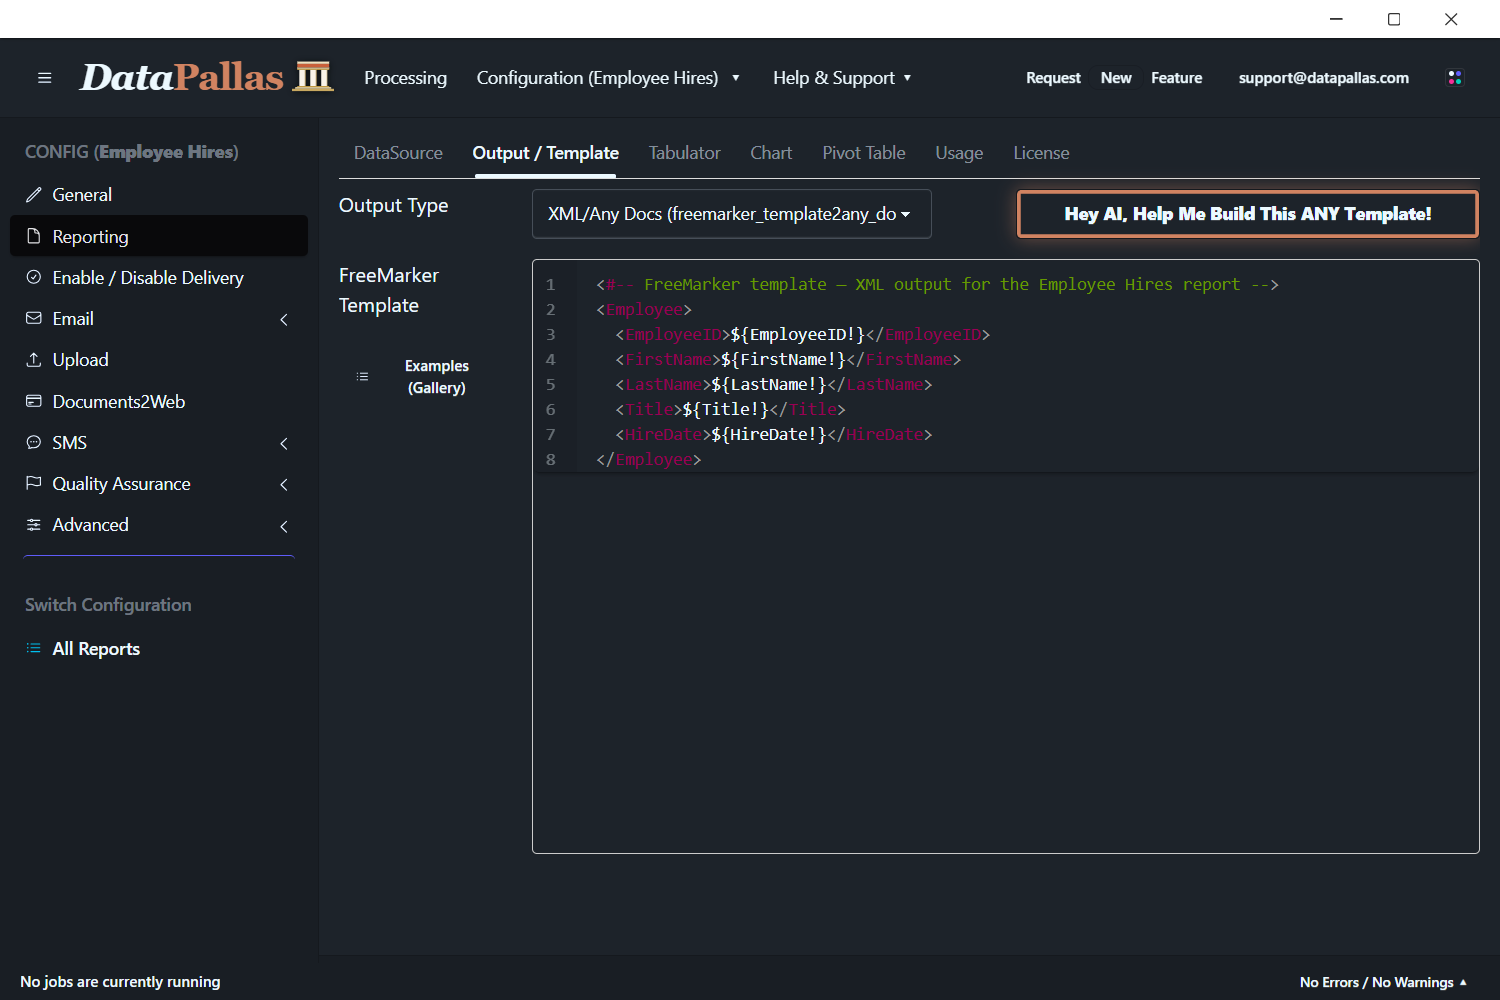Open the License tab
1500x1000 pixels.
[x=1041, y=153]
